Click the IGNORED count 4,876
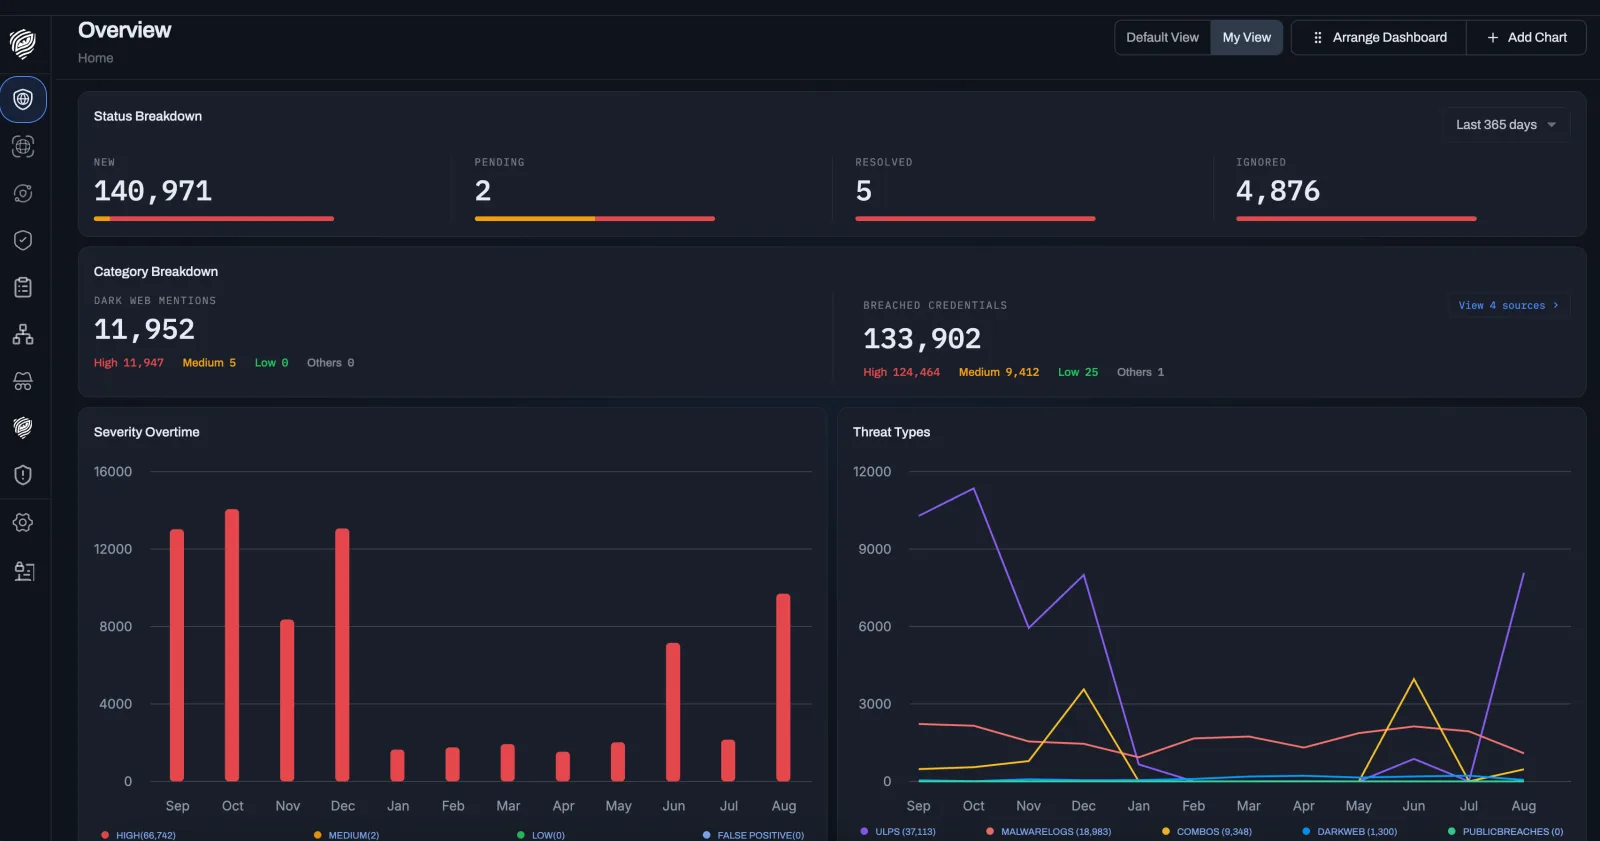 1278,191
